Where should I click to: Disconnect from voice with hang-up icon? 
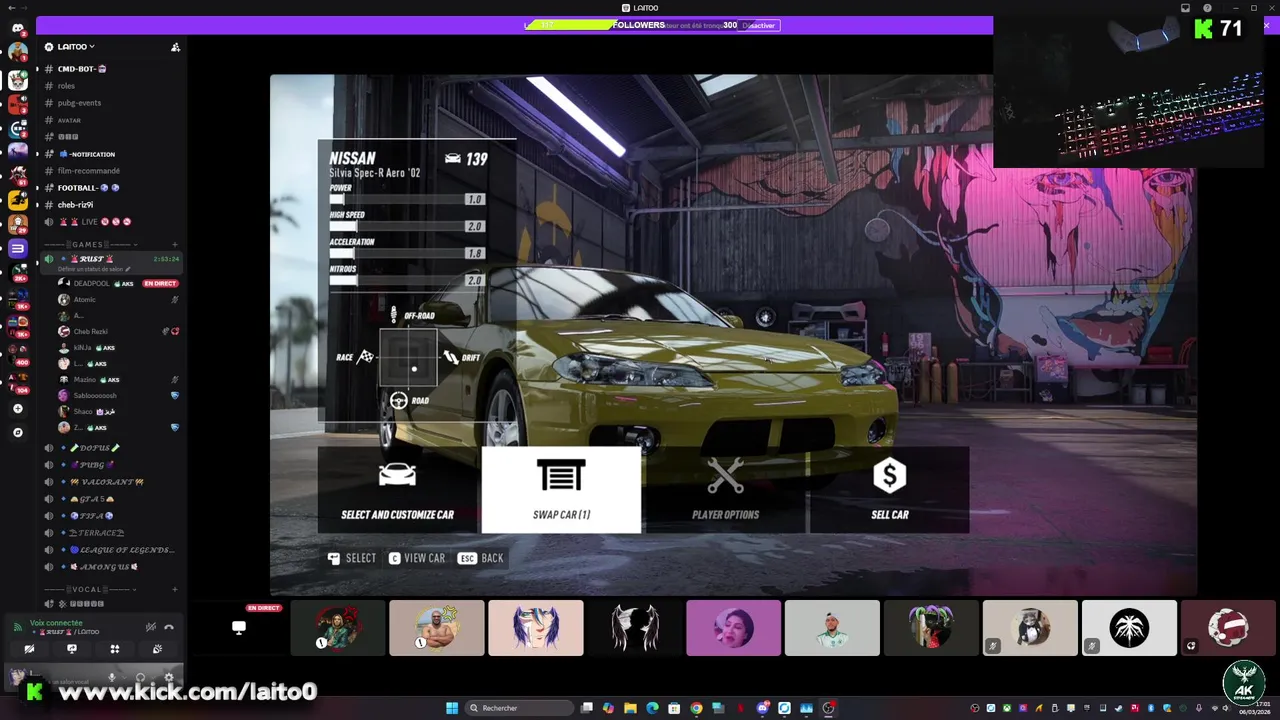click(169, 627)
